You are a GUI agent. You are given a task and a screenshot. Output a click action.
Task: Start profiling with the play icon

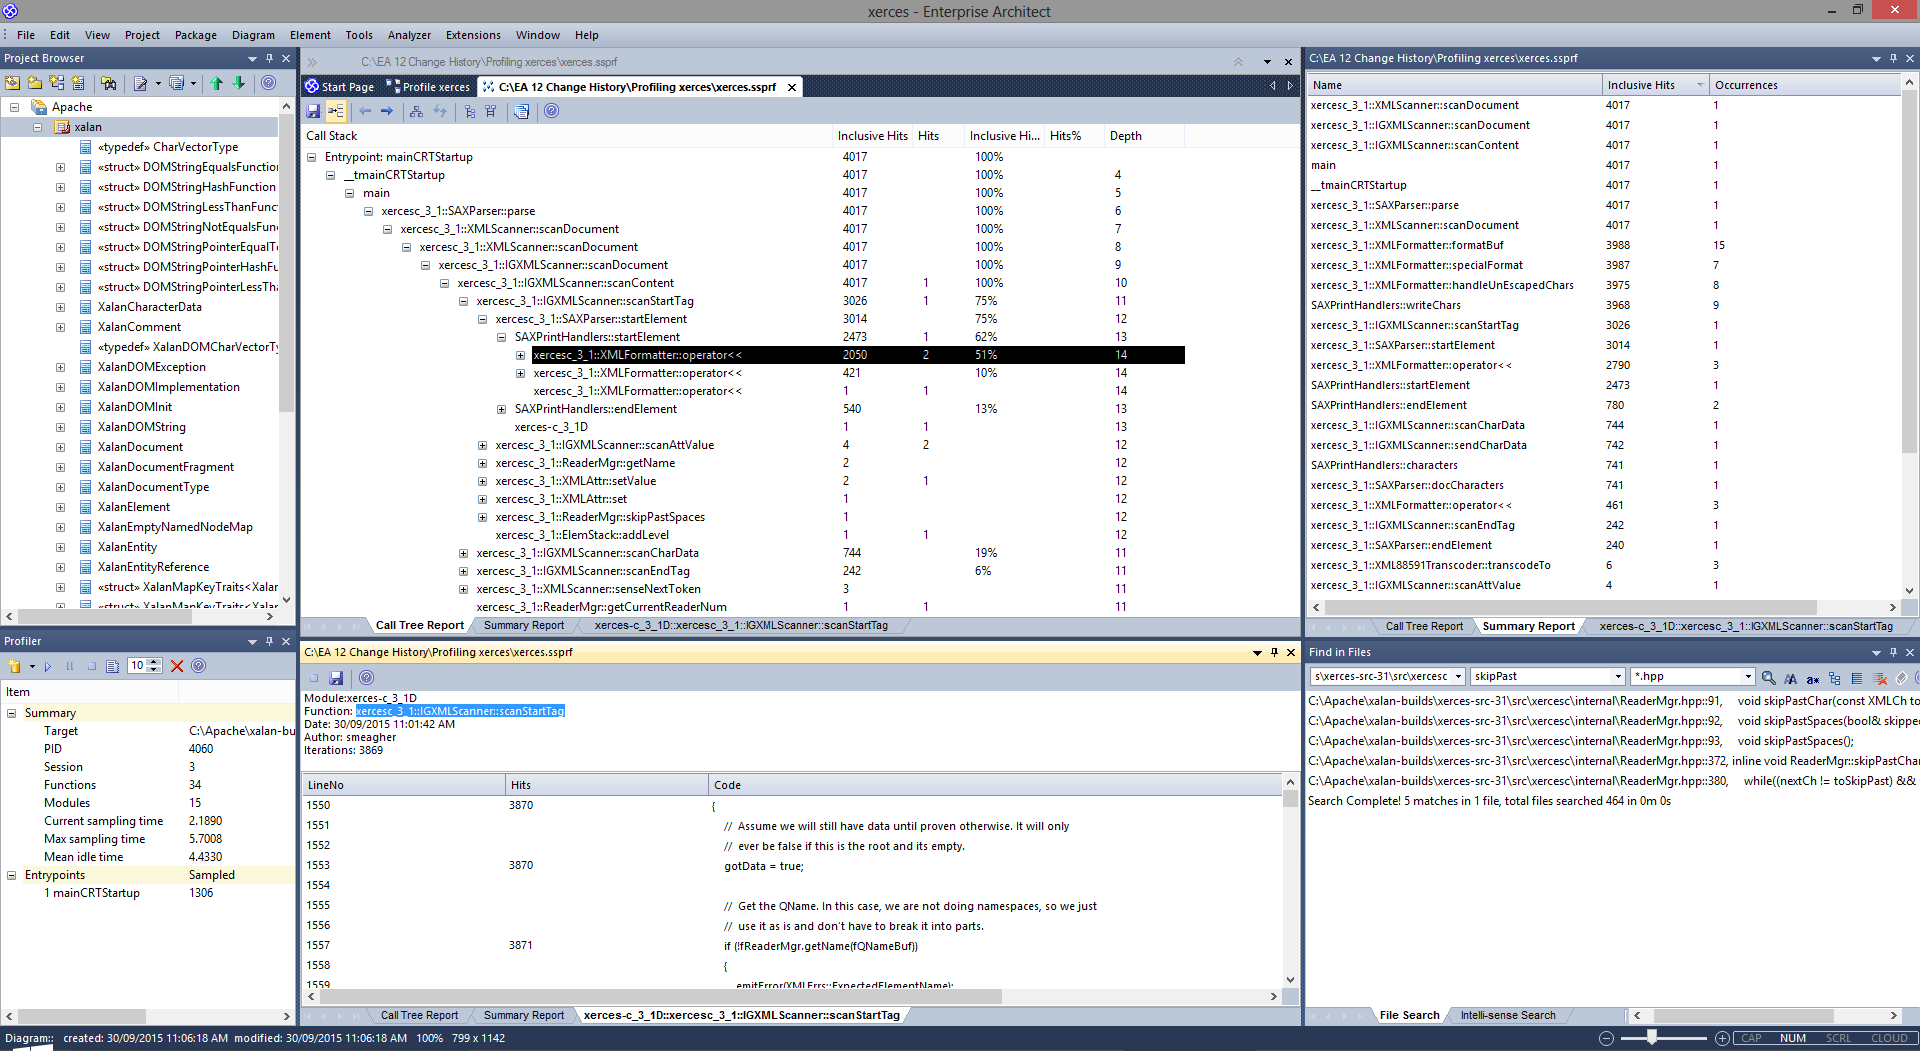tap(47, 666)
